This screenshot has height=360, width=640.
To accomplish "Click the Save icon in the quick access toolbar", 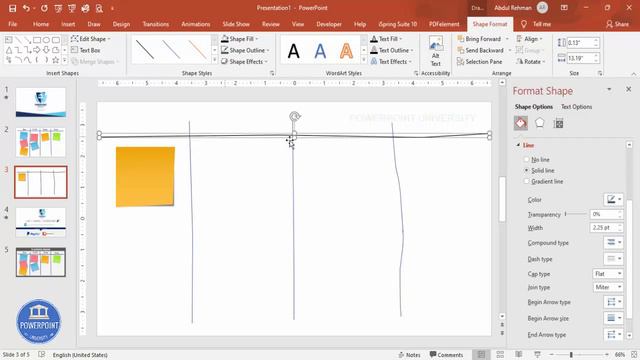I will point(12,8).
